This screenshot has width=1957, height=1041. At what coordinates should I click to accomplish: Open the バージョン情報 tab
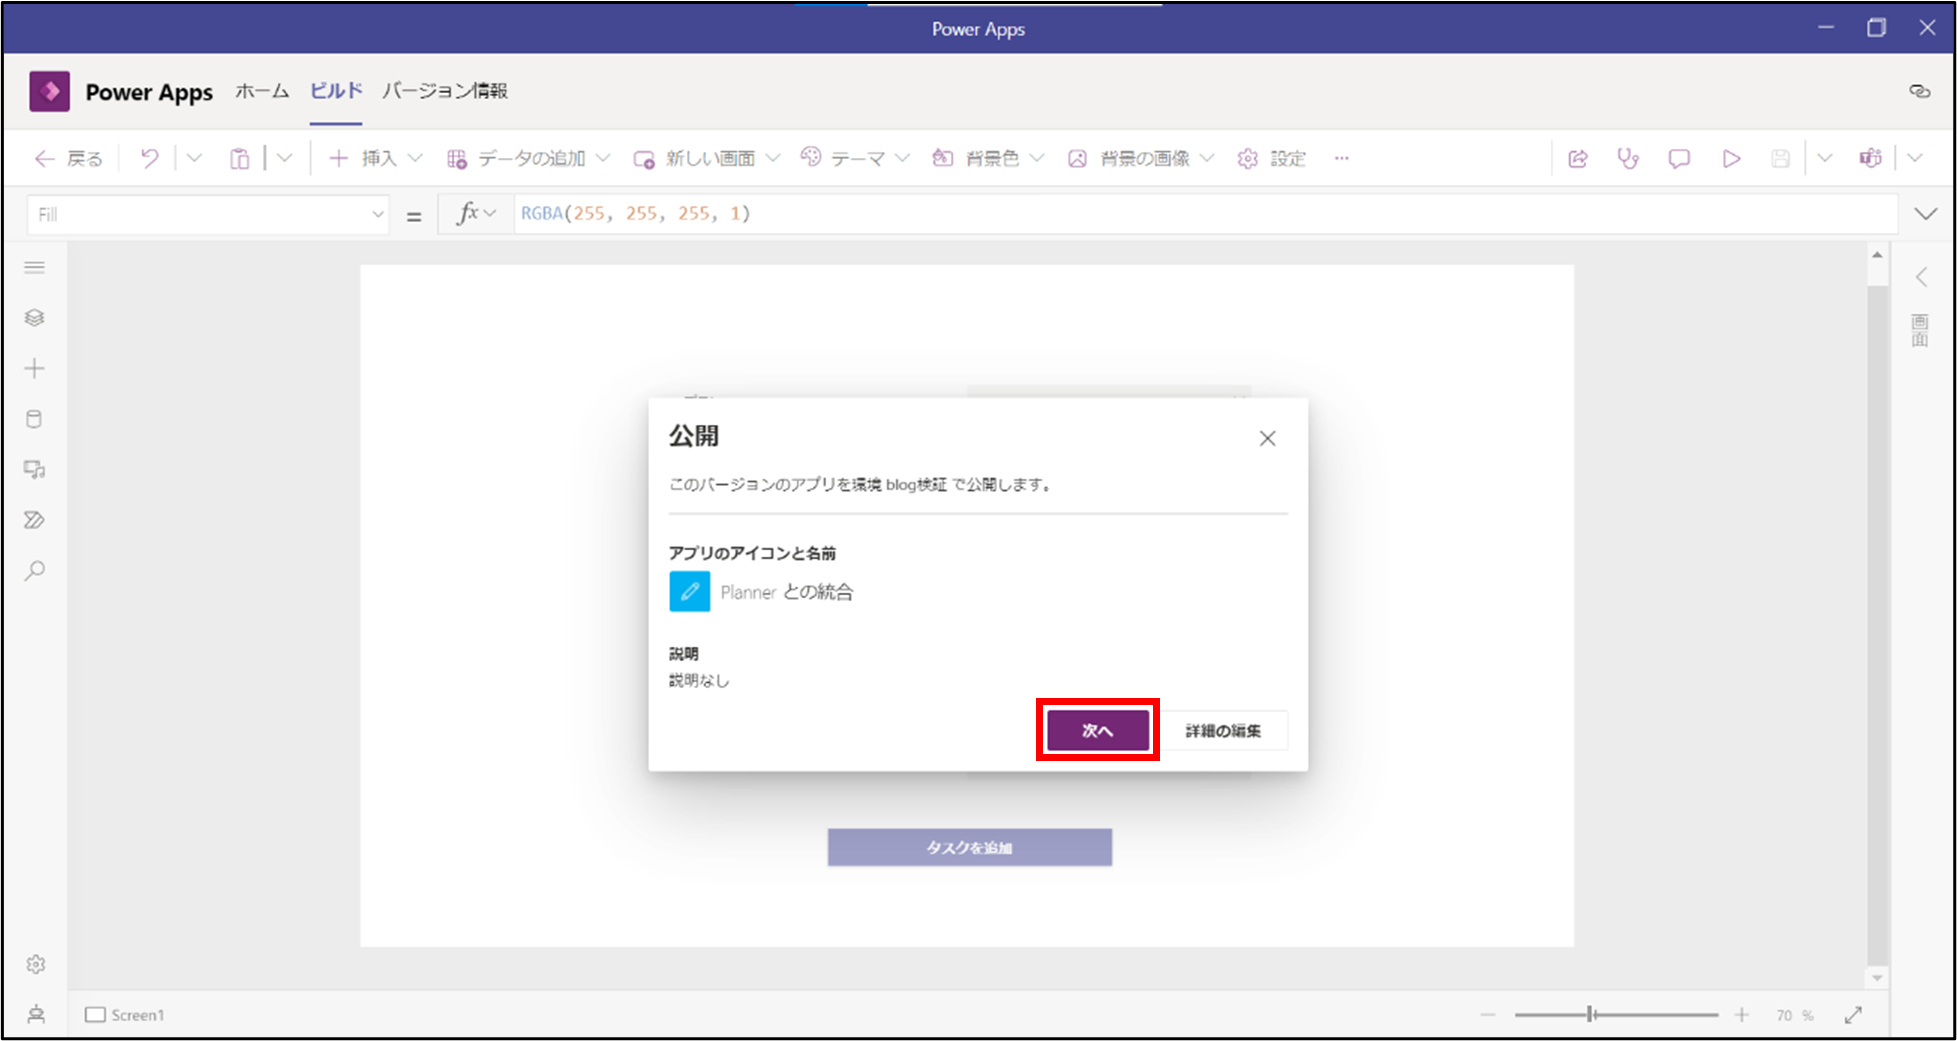445,91
